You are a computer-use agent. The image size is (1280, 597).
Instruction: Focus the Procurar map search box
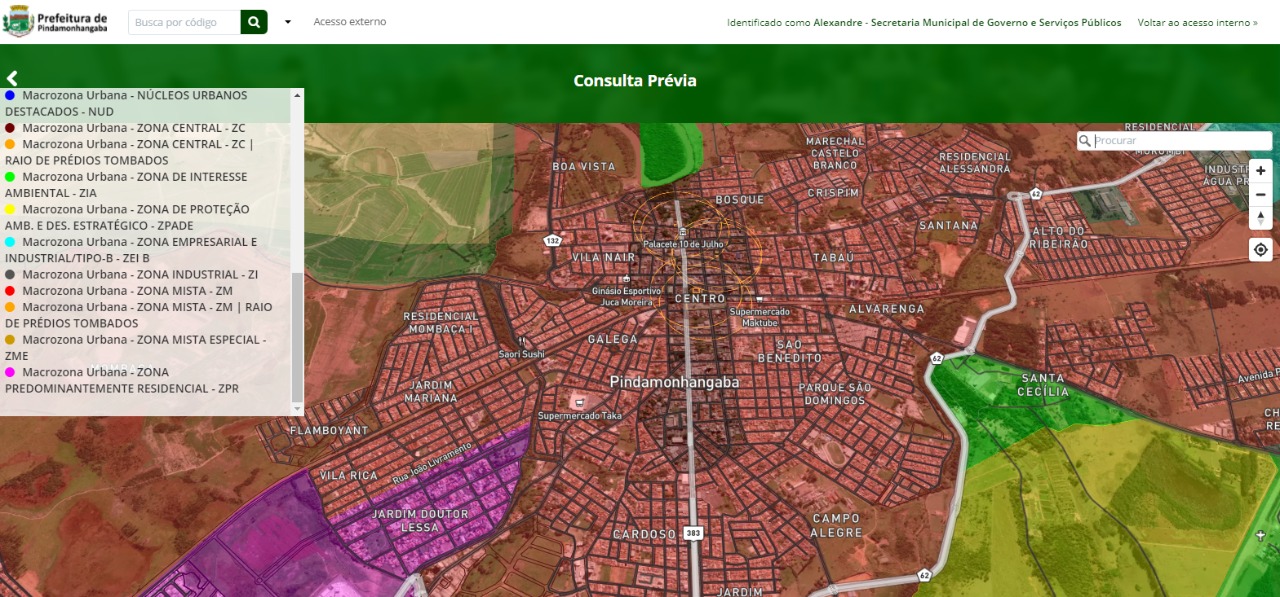pyautogui.click(x=1180, y=141)
